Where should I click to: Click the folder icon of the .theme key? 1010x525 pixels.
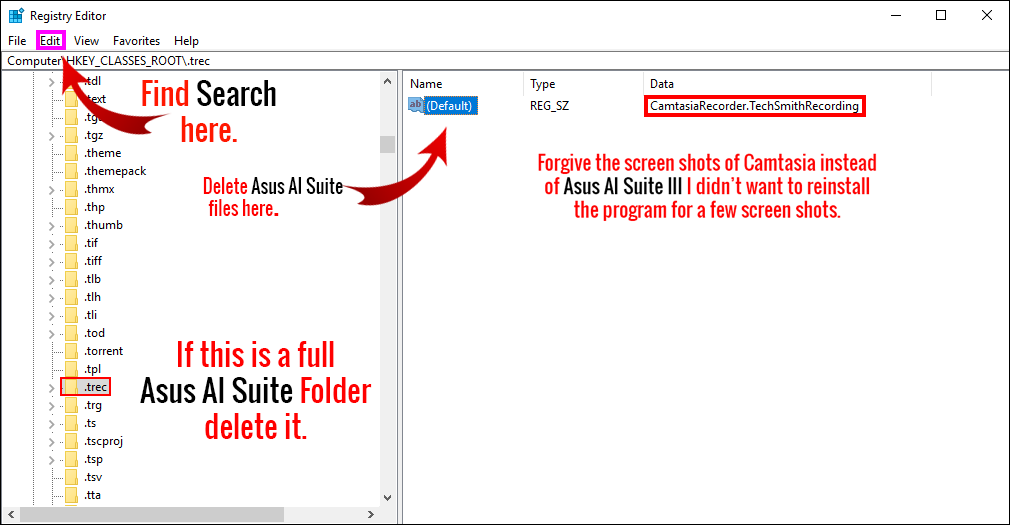(71, 153)
